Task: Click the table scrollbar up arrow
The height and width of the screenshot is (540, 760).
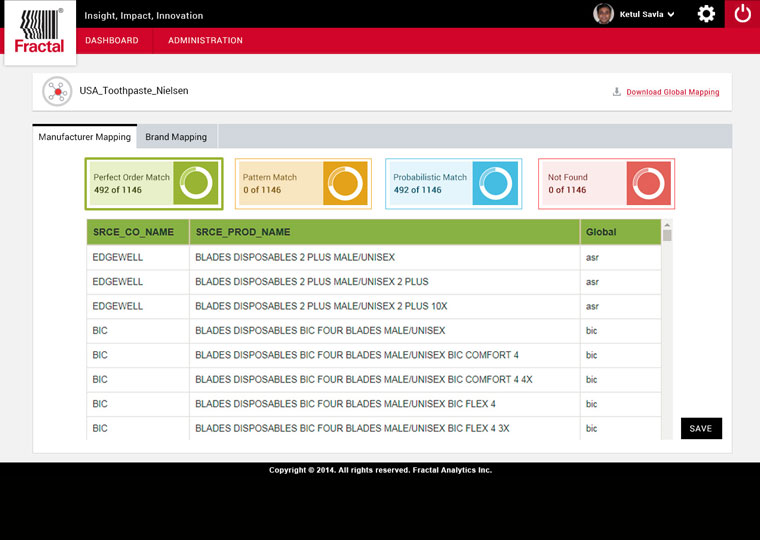Action: [x=667, y=224]
